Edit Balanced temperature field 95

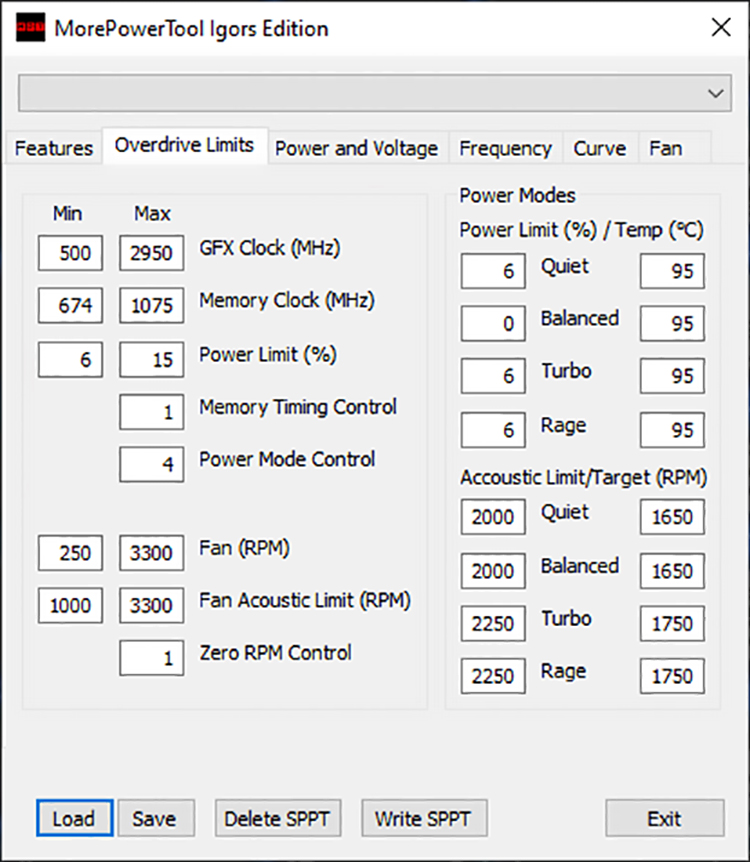point(672,323)
